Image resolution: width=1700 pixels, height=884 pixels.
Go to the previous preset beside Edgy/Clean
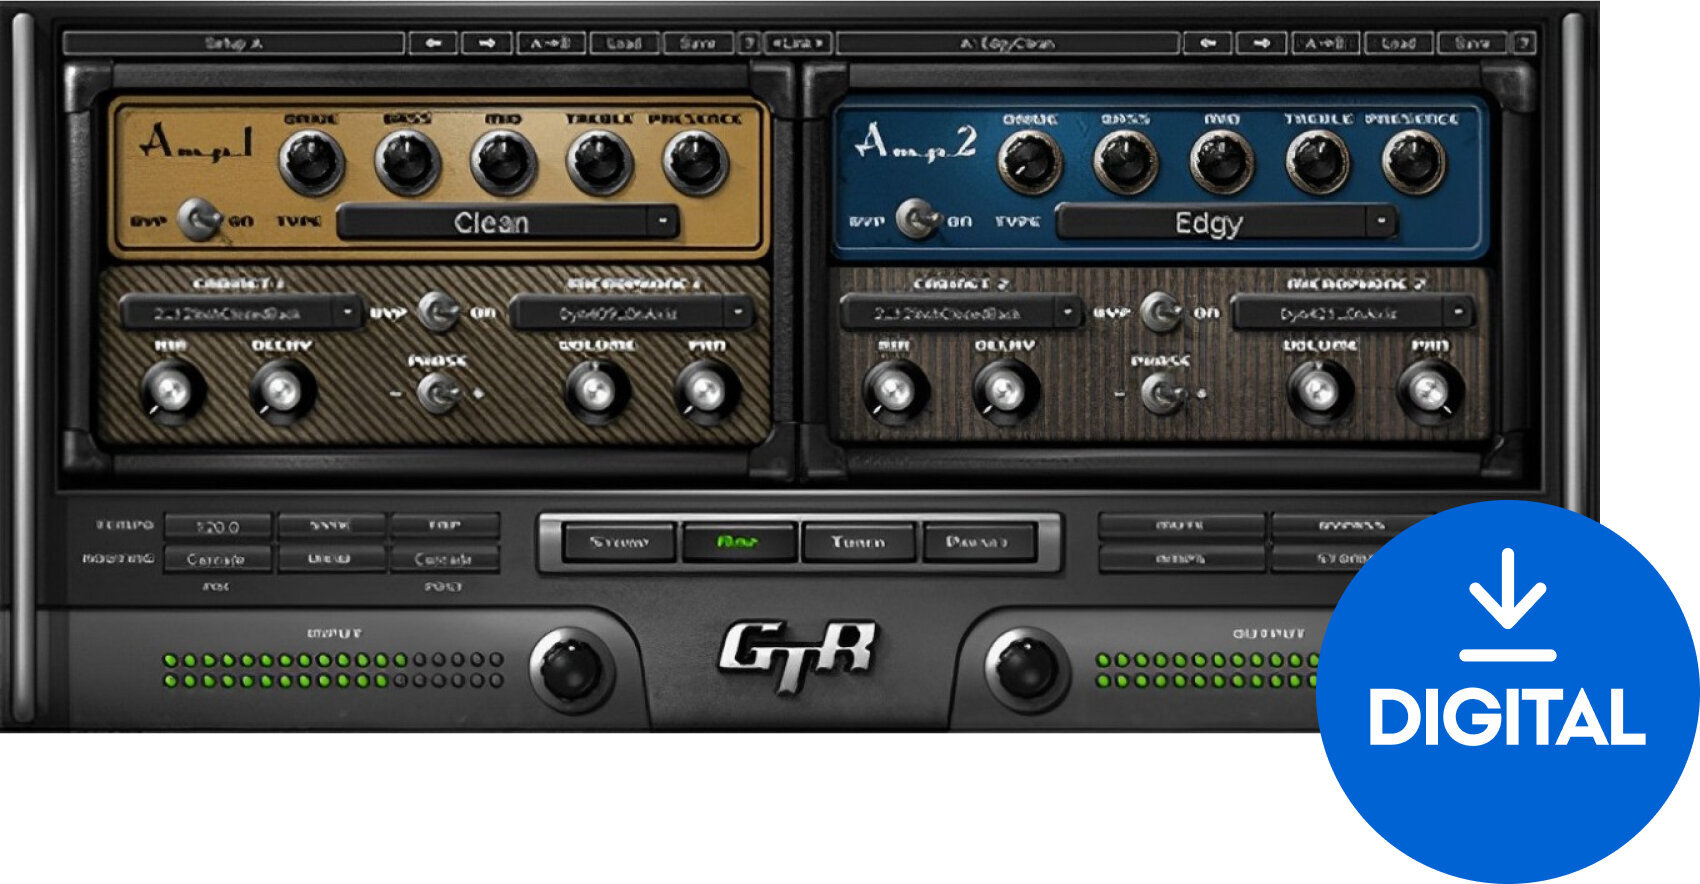click(1208, 43)
